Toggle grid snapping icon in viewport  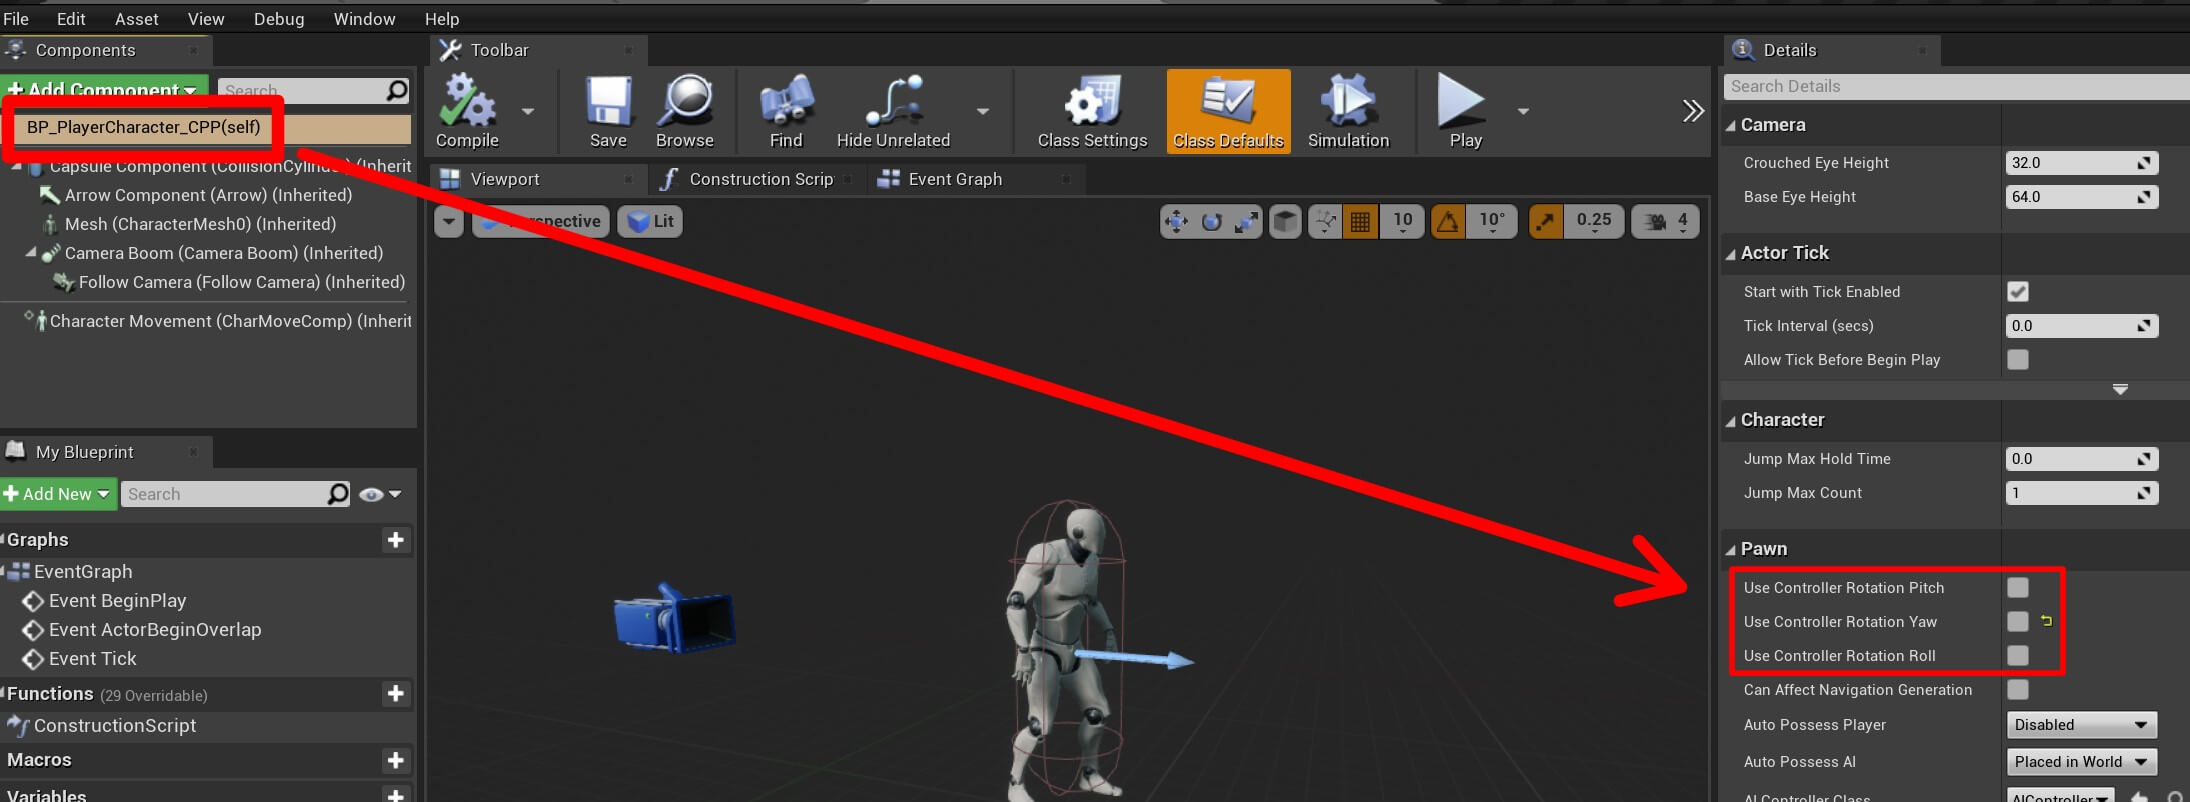(1361, 221)
